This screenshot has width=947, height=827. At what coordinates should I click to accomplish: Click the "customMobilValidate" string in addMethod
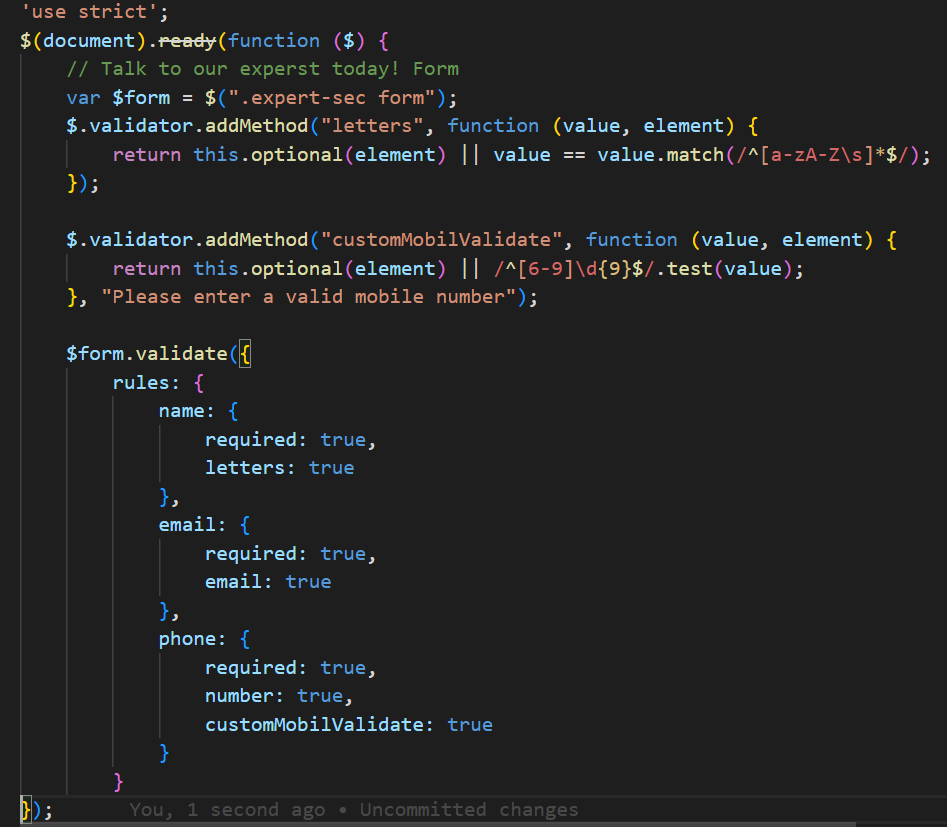point(441,240)
